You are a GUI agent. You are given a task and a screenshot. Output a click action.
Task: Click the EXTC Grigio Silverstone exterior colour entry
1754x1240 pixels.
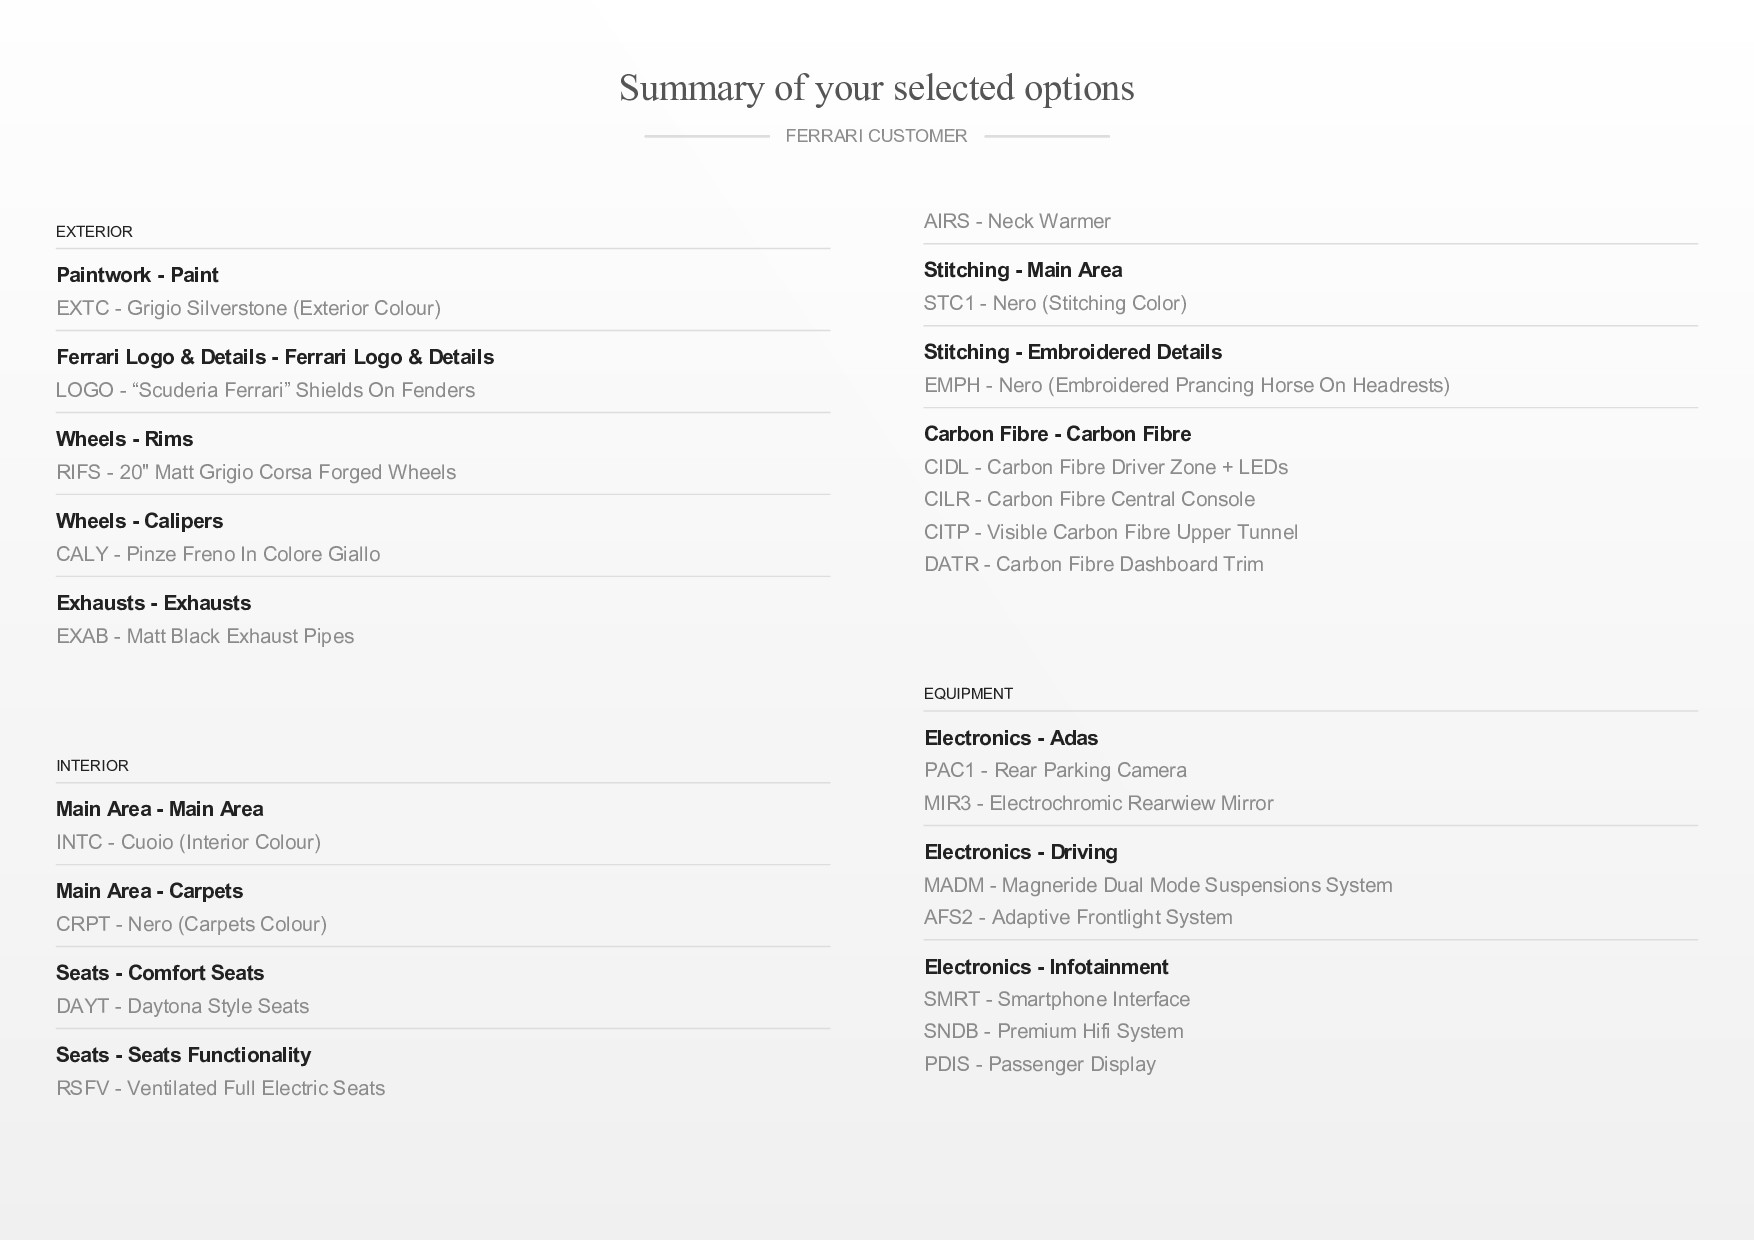point(248,308)
